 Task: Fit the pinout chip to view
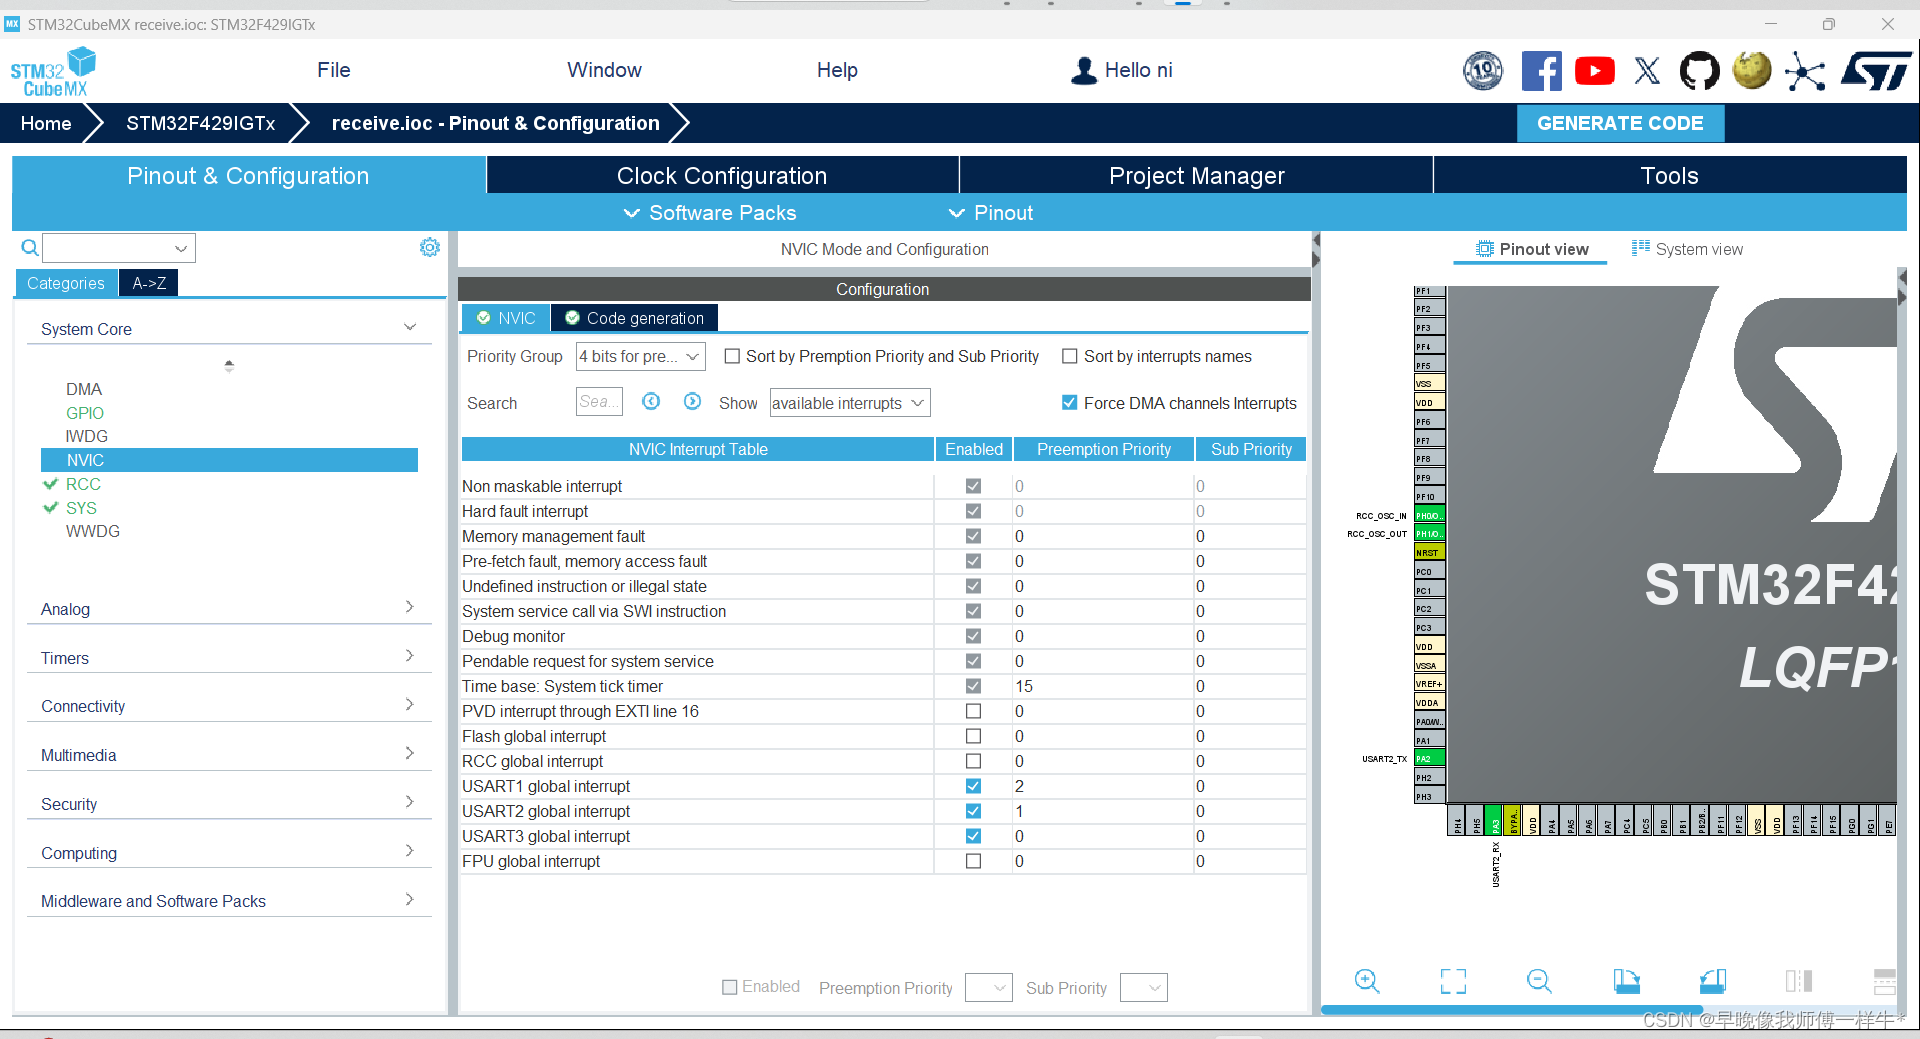(1453, 981)
